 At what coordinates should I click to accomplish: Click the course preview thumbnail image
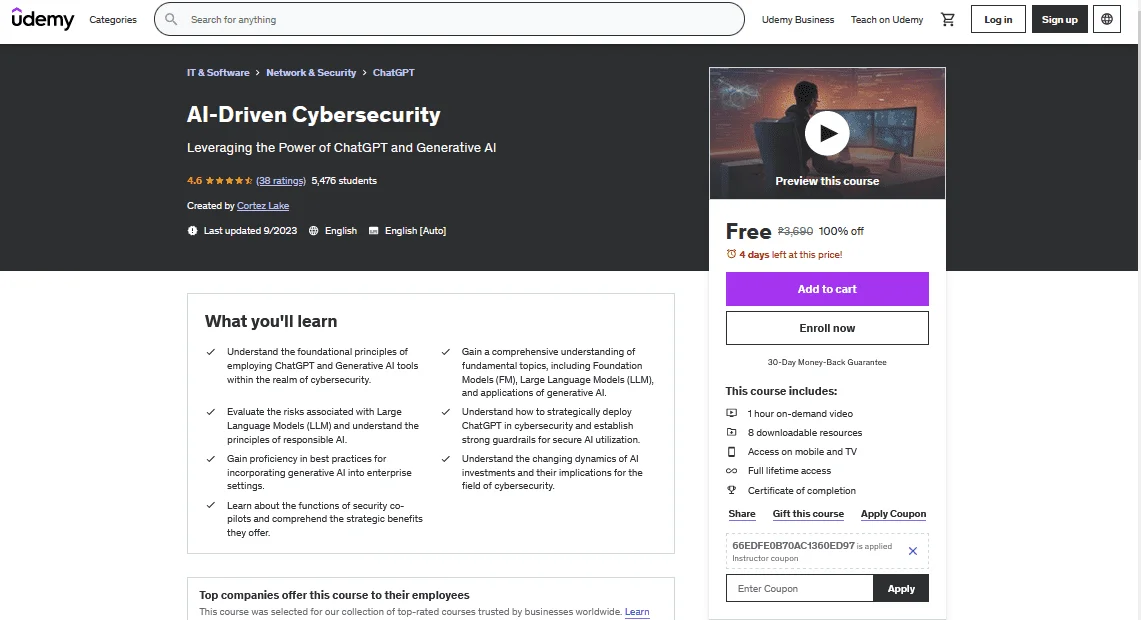click(x=827, y=133)
